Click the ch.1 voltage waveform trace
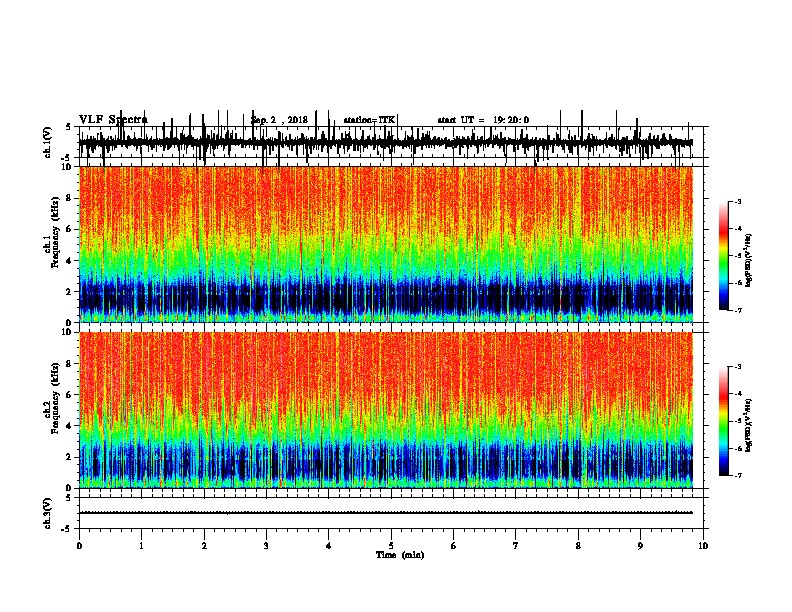Screen dimensions: 792x612 (386, 143)
